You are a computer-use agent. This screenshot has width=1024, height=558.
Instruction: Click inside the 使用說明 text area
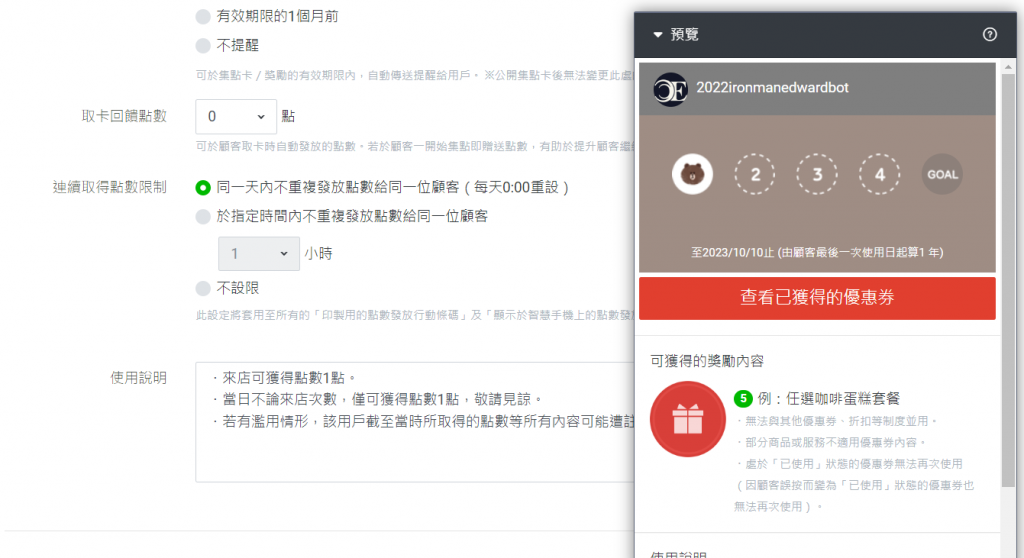(415, 422)
